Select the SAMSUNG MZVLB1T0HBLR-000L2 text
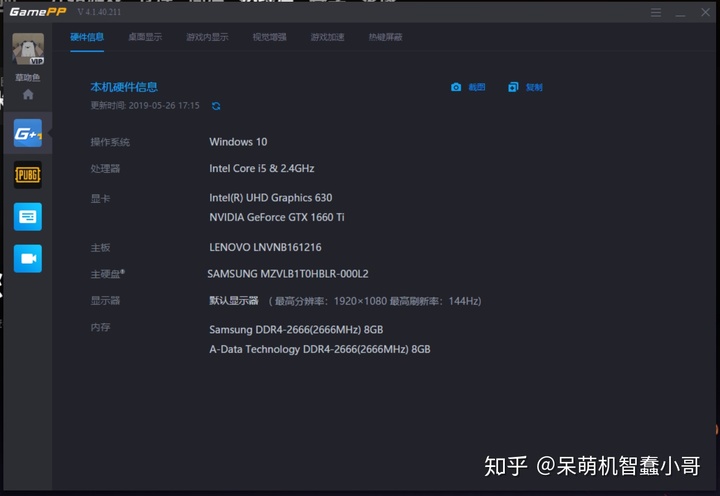The width and height of the screenshot is (720, 496). pyautogui.click(x=287, y=274)
